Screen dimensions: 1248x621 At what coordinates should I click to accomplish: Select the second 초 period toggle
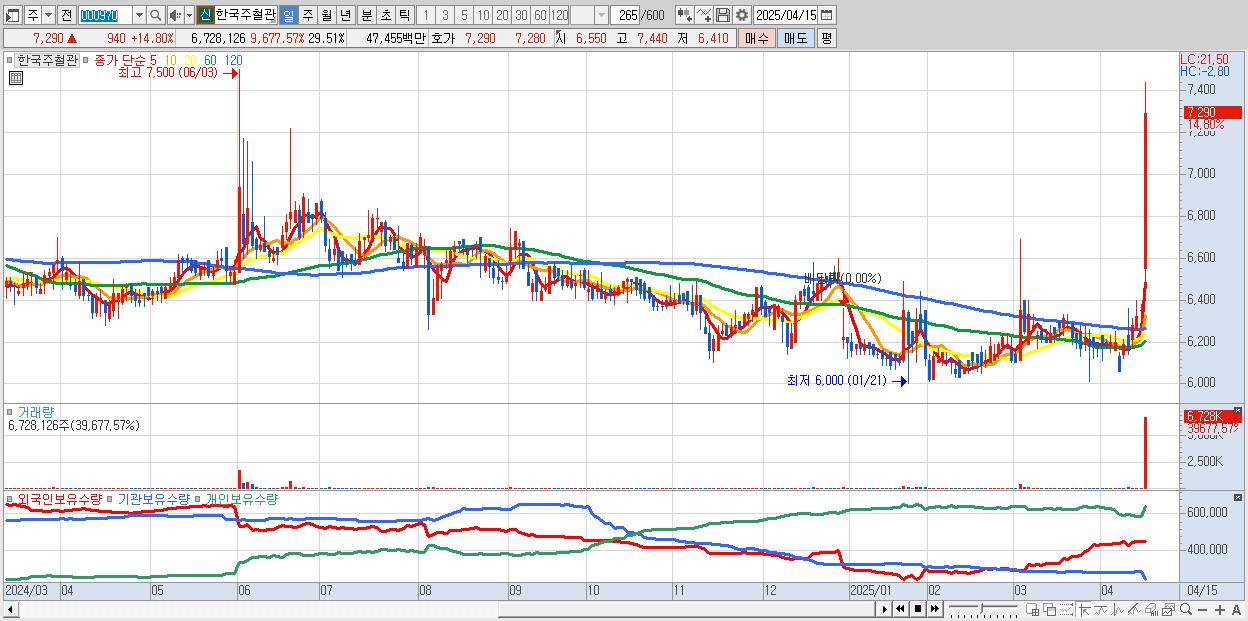(x=386, y=15)
